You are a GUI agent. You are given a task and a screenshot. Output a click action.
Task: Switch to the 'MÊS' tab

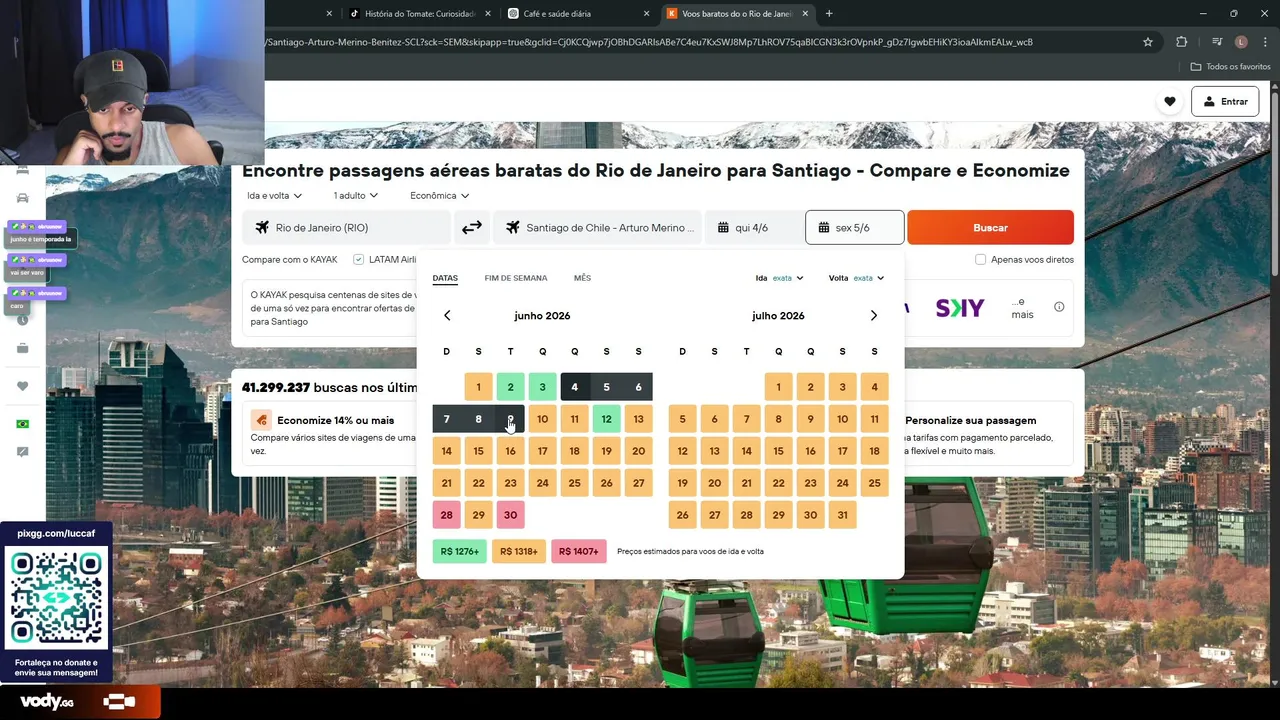coord(582,278)
